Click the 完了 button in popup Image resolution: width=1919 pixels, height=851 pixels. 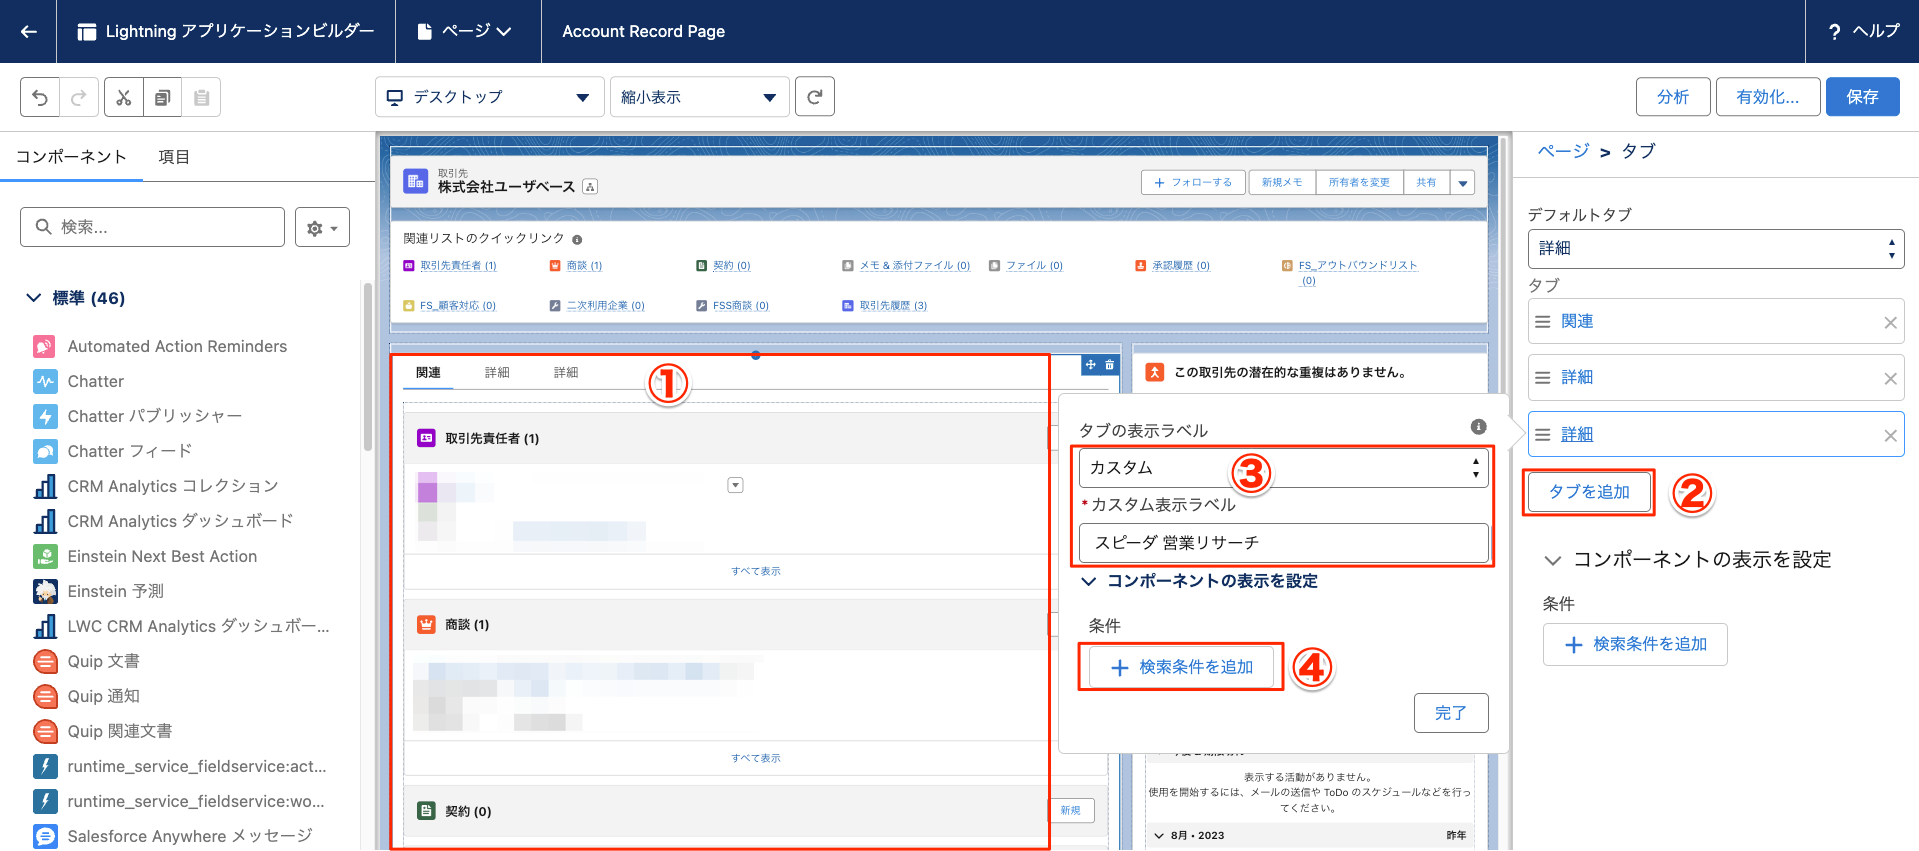[1450, 713]
